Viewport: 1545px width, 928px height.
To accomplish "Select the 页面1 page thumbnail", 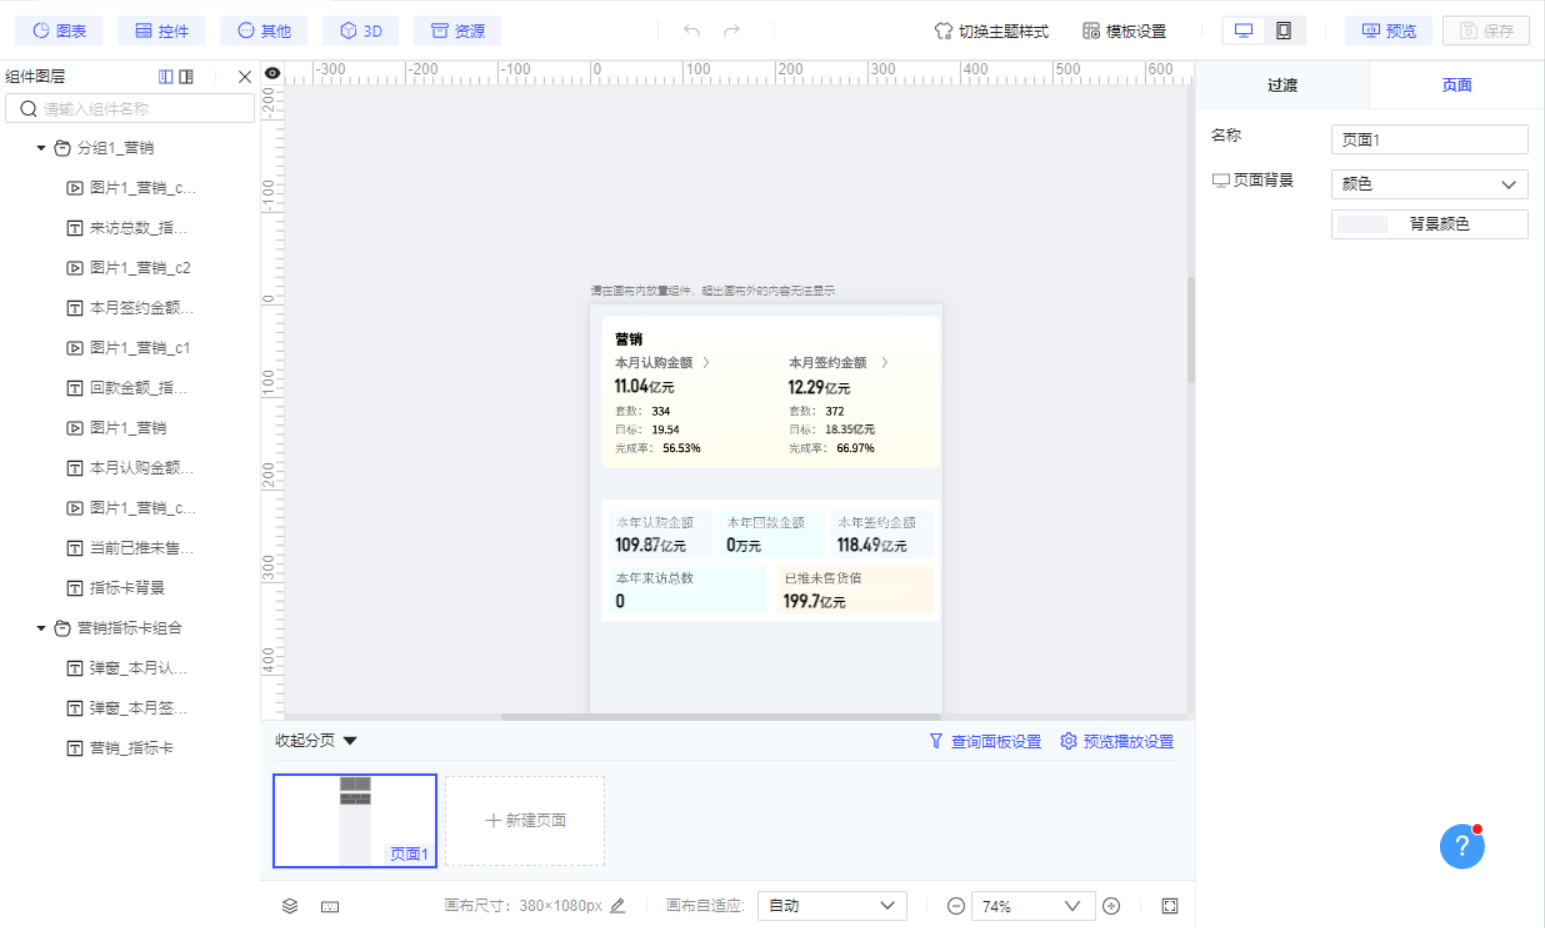I will coord(355,820).
